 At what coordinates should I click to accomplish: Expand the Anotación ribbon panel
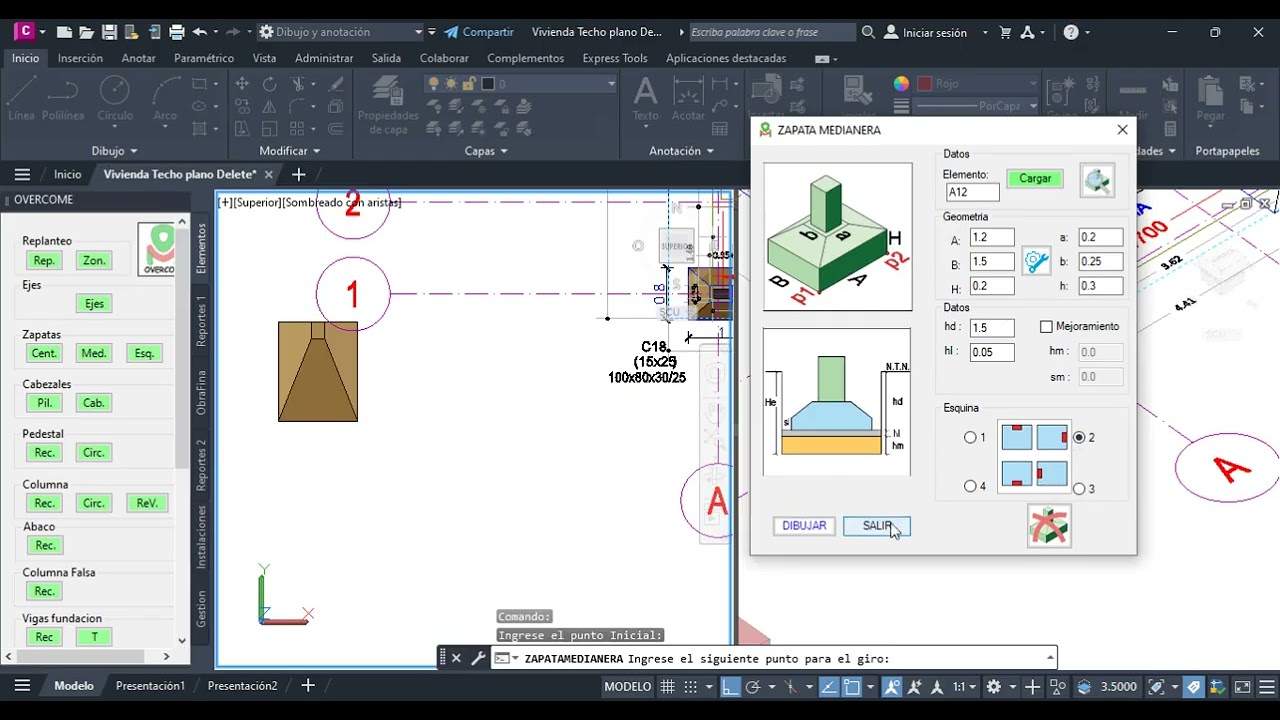point(682,151)
